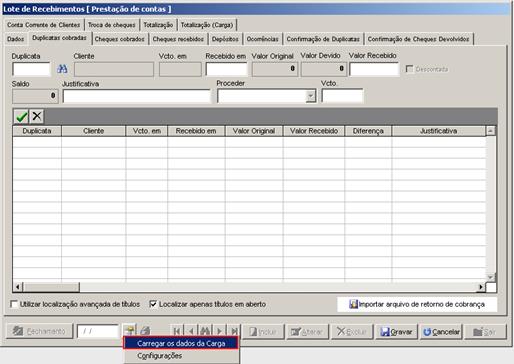Confirm entry with the green checkmark button
514x364 pixels.
click(x=21, y=116)
